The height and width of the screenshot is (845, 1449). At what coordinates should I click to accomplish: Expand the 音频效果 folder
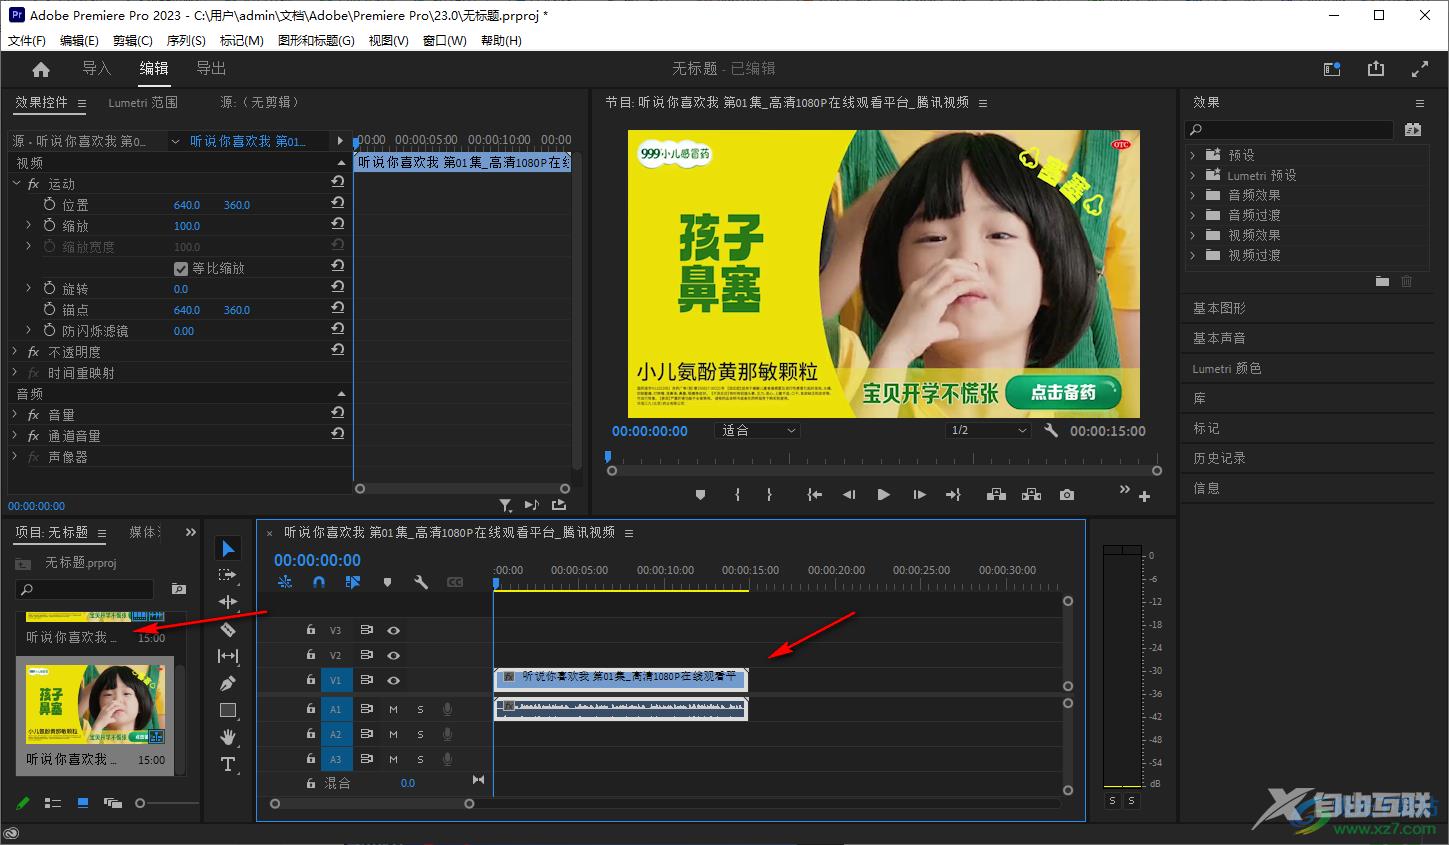pyautogui.click(x=1193, y=195)
